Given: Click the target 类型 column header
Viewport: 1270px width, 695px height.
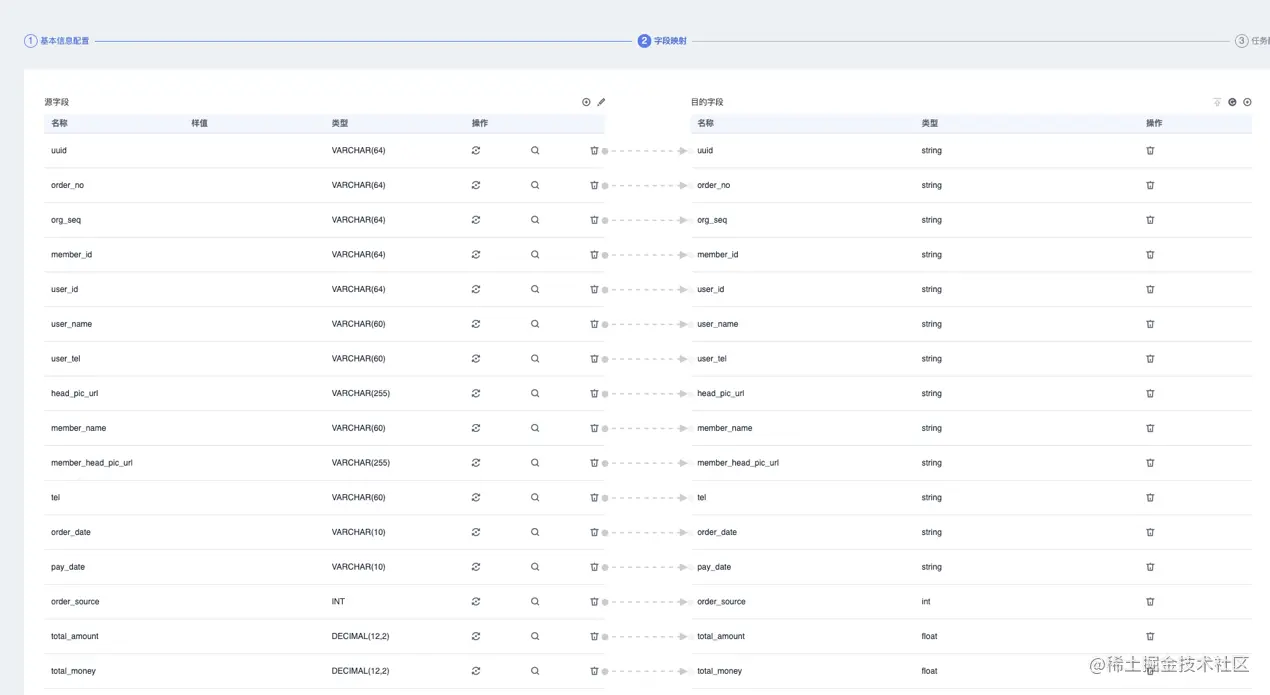Looking at the screenshot, I should pos(930,123).
